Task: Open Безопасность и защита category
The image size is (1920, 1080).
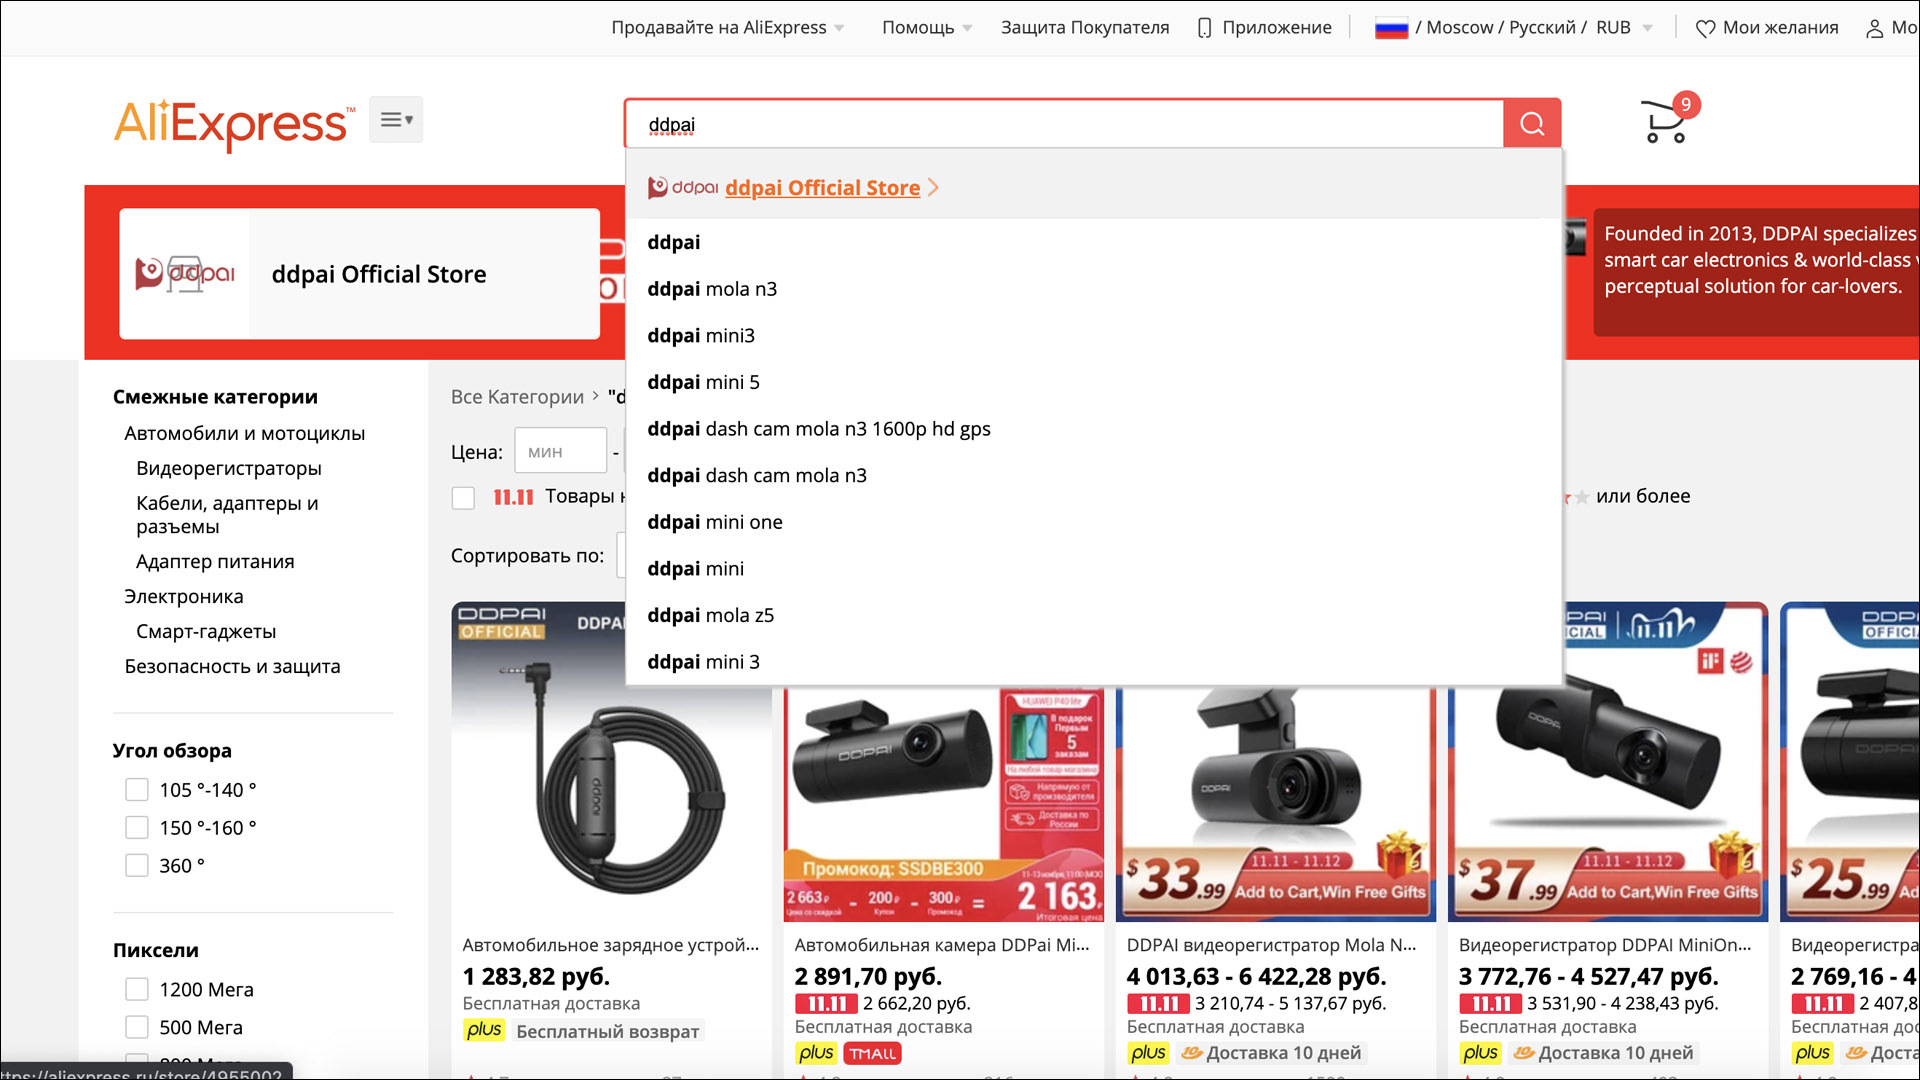Action: pyautogui.click(x=232, y=666)
